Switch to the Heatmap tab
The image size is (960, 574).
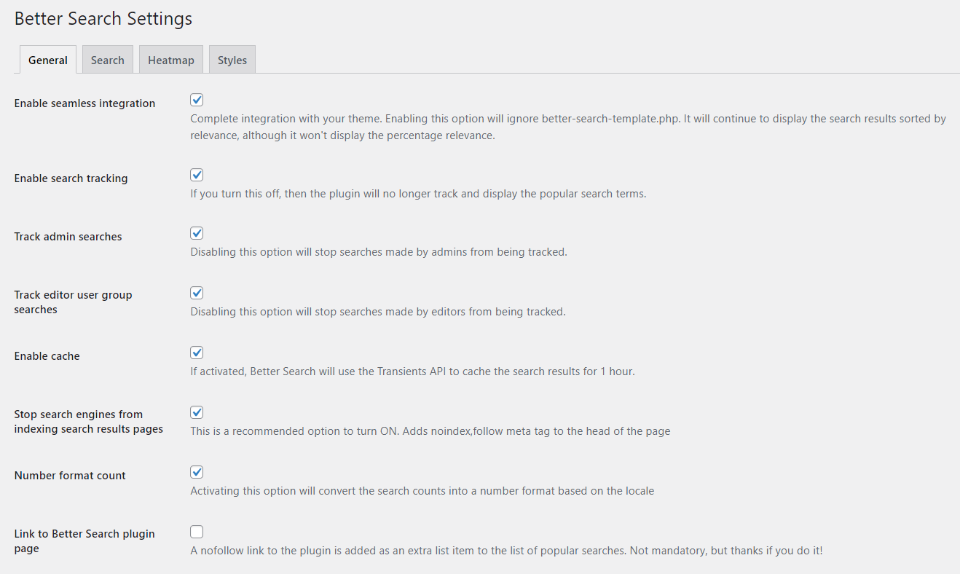coord(171,60)
